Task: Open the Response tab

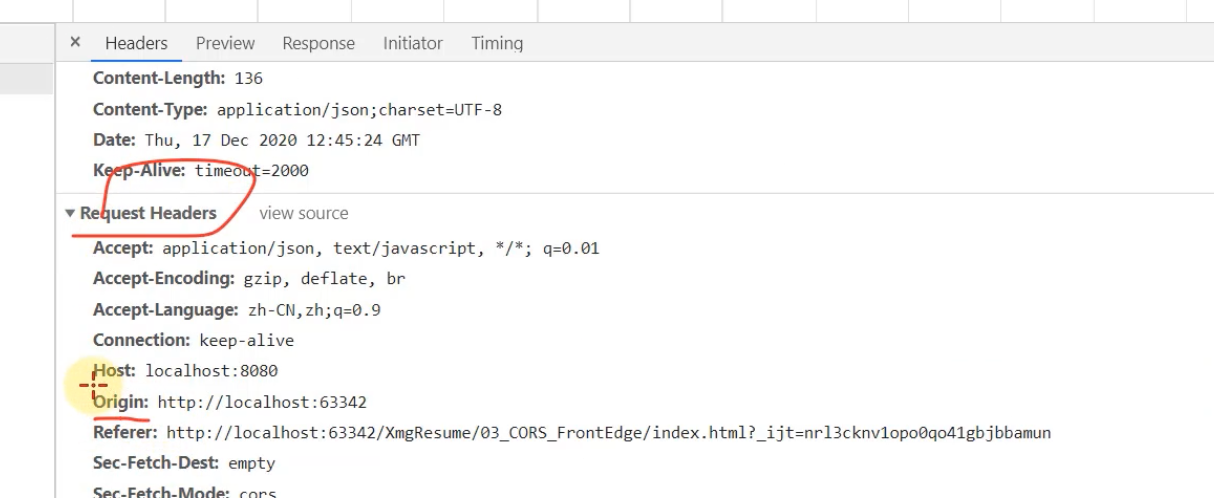Action: click(x=318, y=43)
